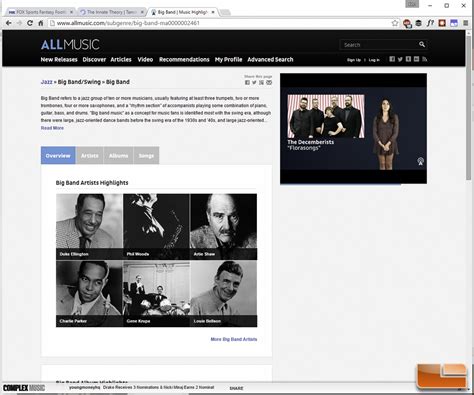
Task: Switch to the Artists tab
Action: (x=90, y=155)
